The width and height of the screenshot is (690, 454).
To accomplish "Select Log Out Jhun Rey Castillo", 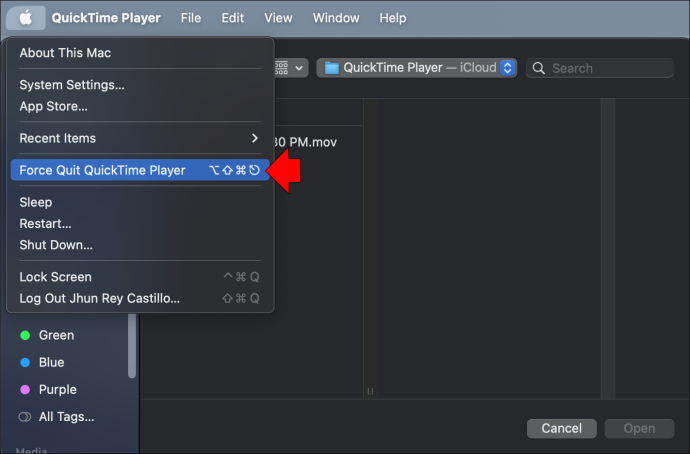I will tap(140, 298).
